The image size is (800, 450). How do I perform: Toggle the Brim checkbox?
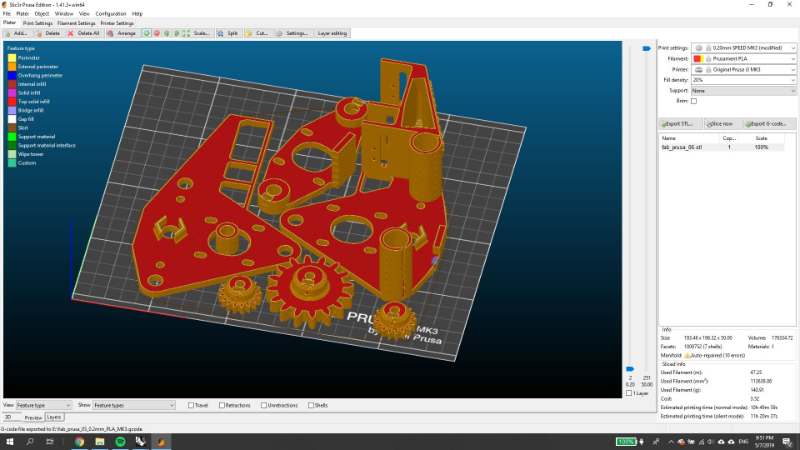[694, 101]
